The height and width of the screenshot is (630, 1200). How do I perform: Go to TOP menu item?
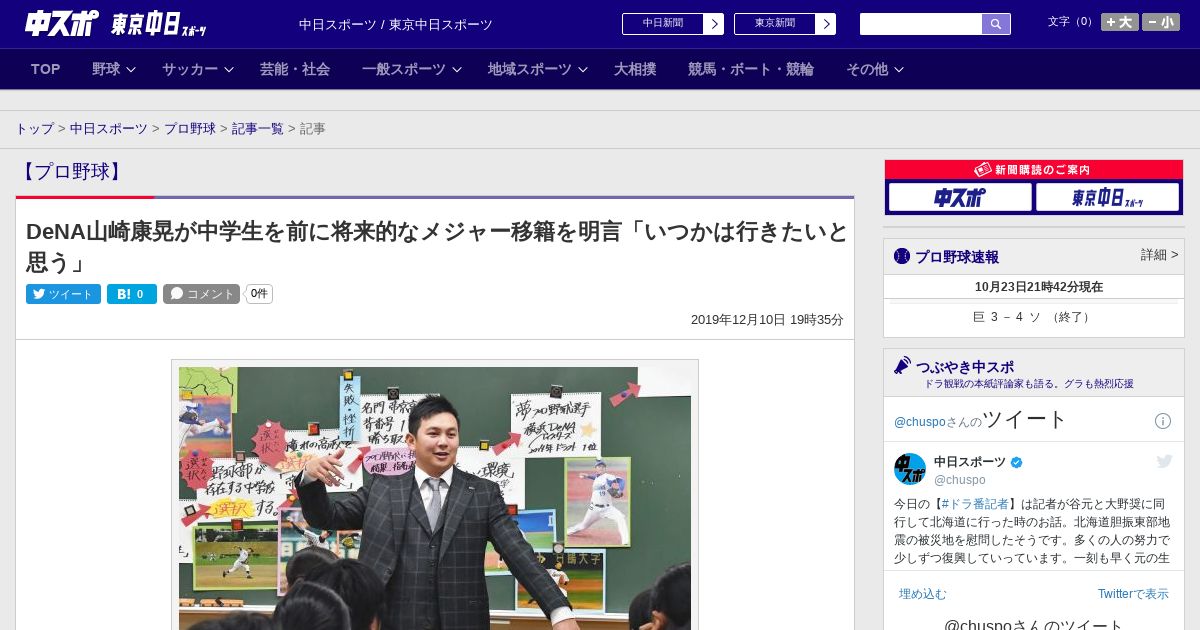click(x=46, y=69)
